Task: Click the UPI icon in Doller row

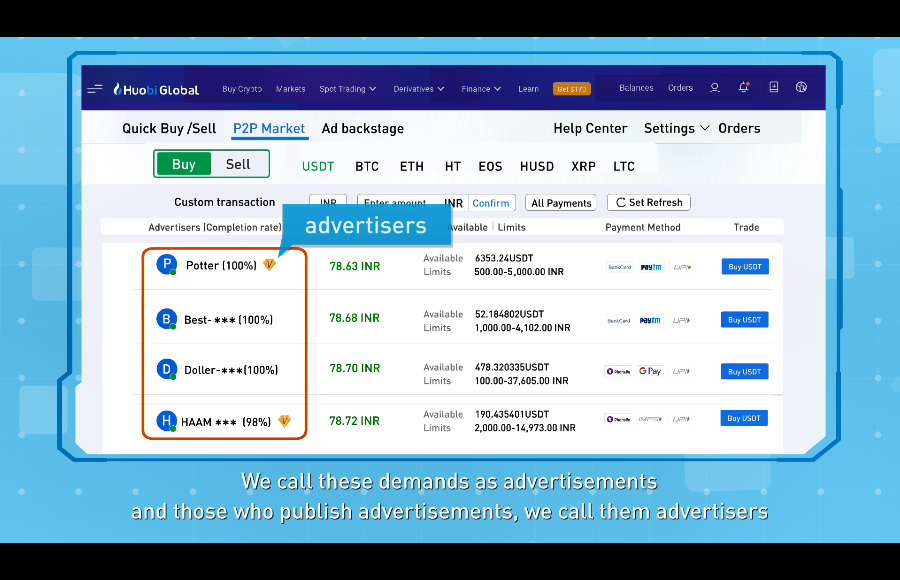Action: pyautogui.click(x=681, y=372)
